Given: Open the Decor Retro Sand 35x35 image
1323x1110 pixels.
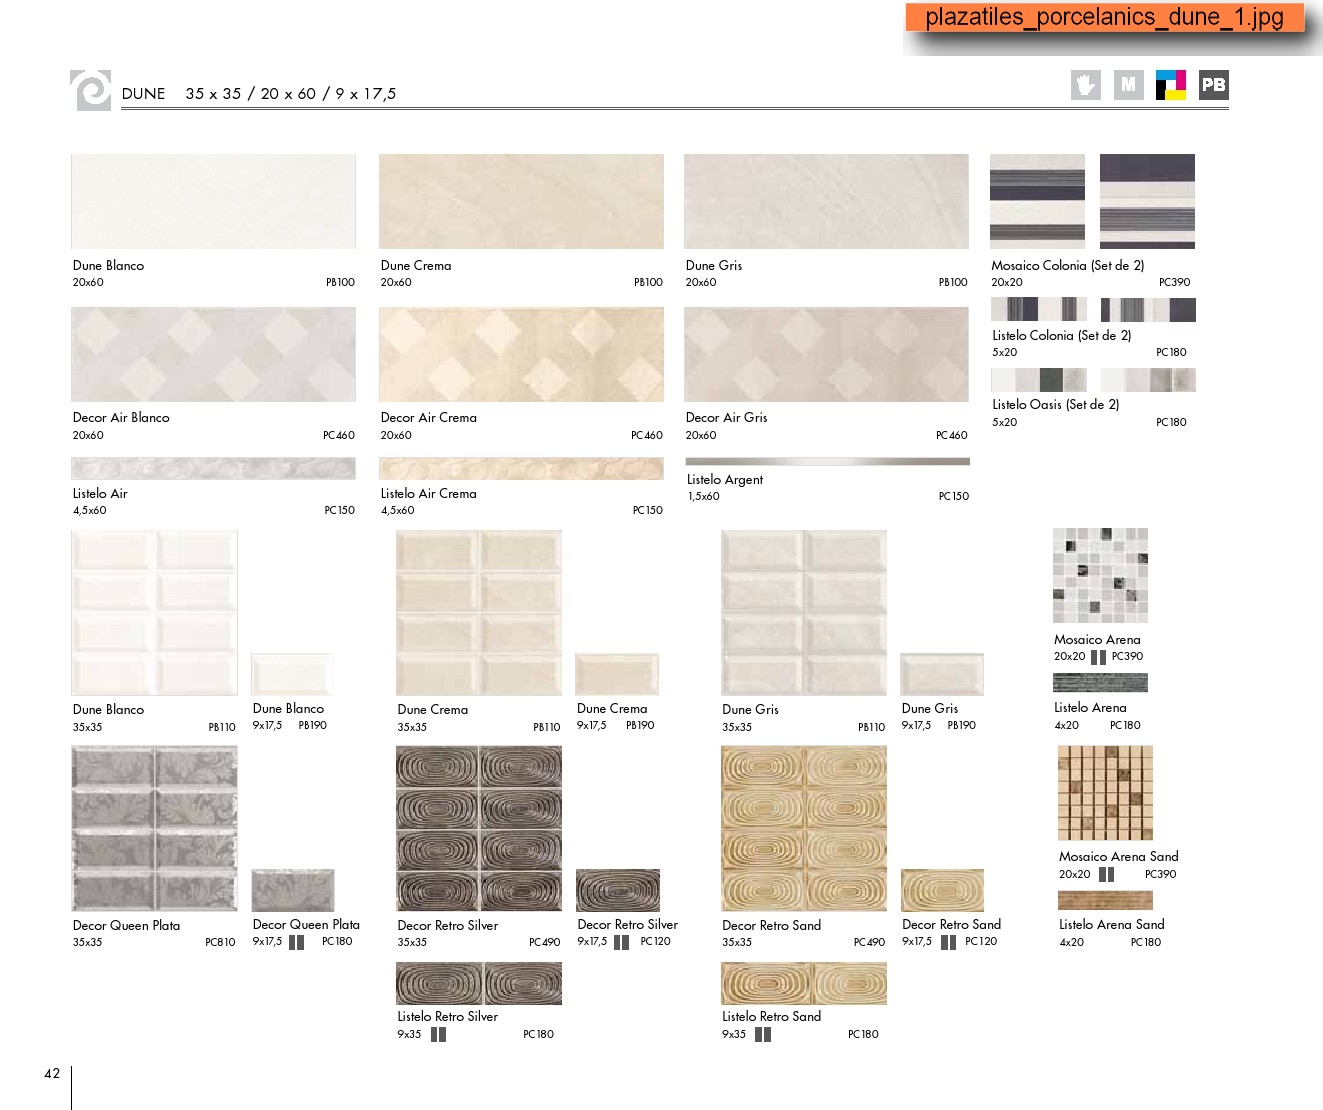Looking at the screenshot, I should pyautogui.click(x=804, y=828).
